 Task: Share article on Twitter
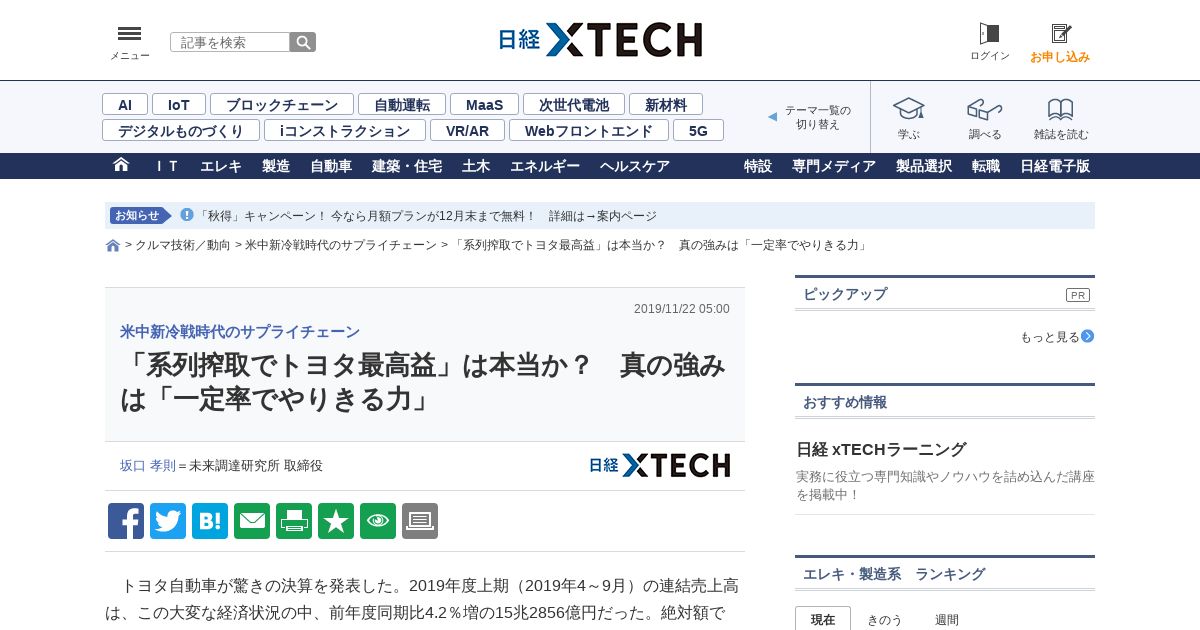(x=168, y=521)
